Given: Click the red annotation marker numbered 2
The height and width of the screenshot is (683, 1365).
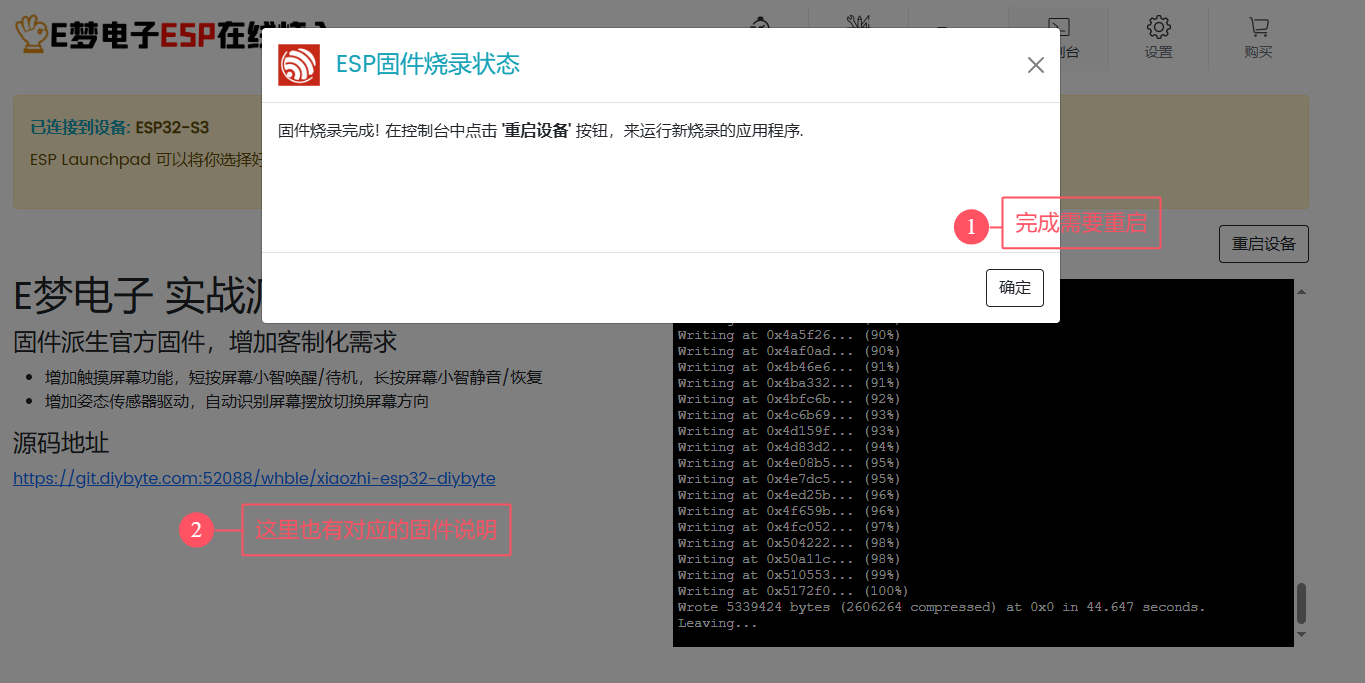Looking at the screenshot, I should tap(196, 531).
